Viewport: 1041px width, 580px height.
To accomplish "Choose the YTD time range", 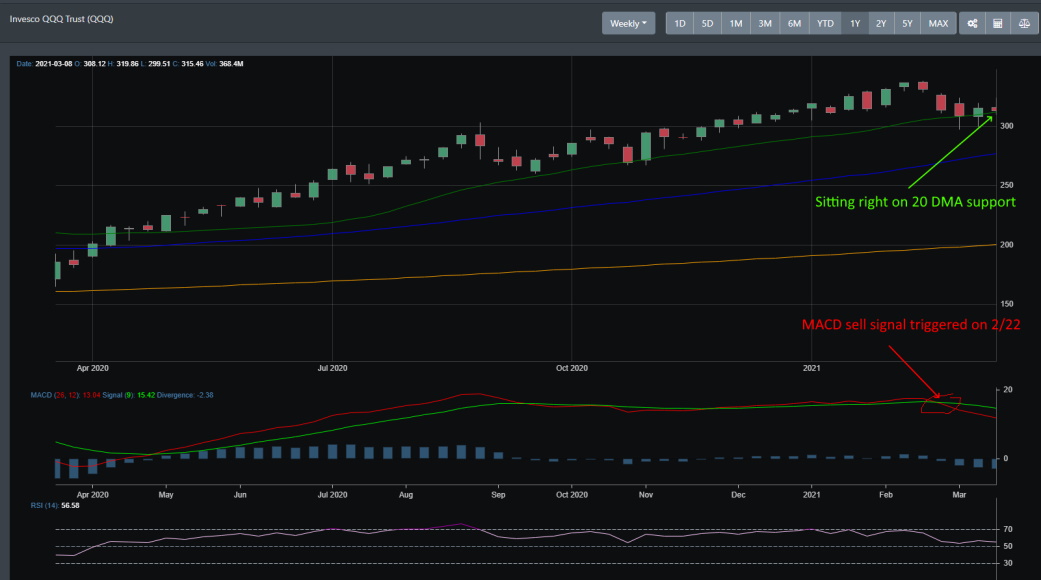I will [825, 23].
